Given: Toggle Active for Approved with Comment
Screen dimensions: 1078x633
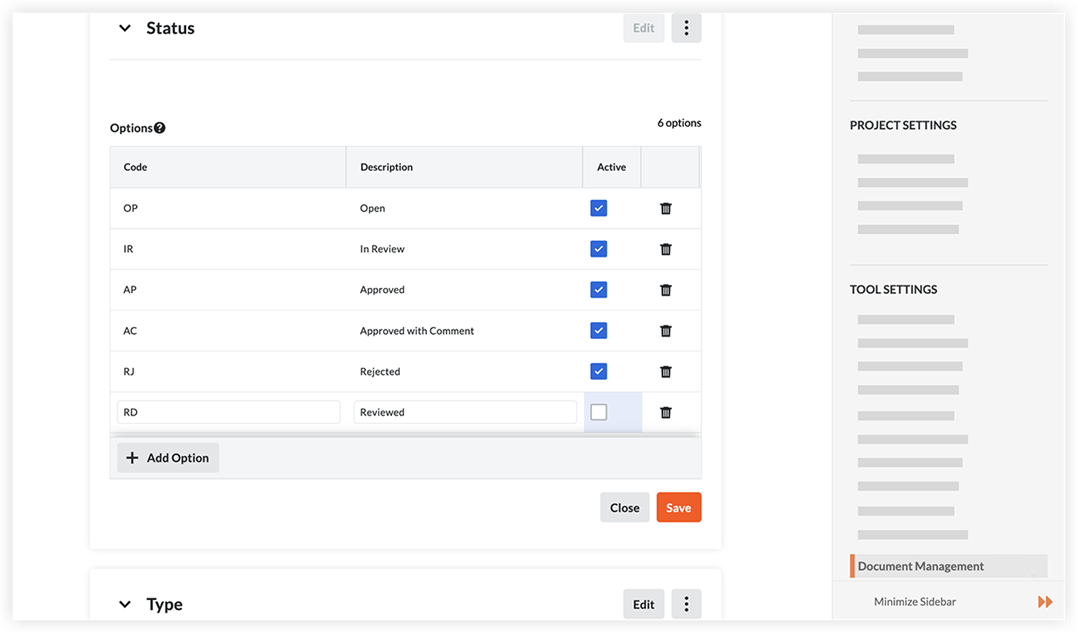Looking at the screenshot, I should [x=599, y=331].
